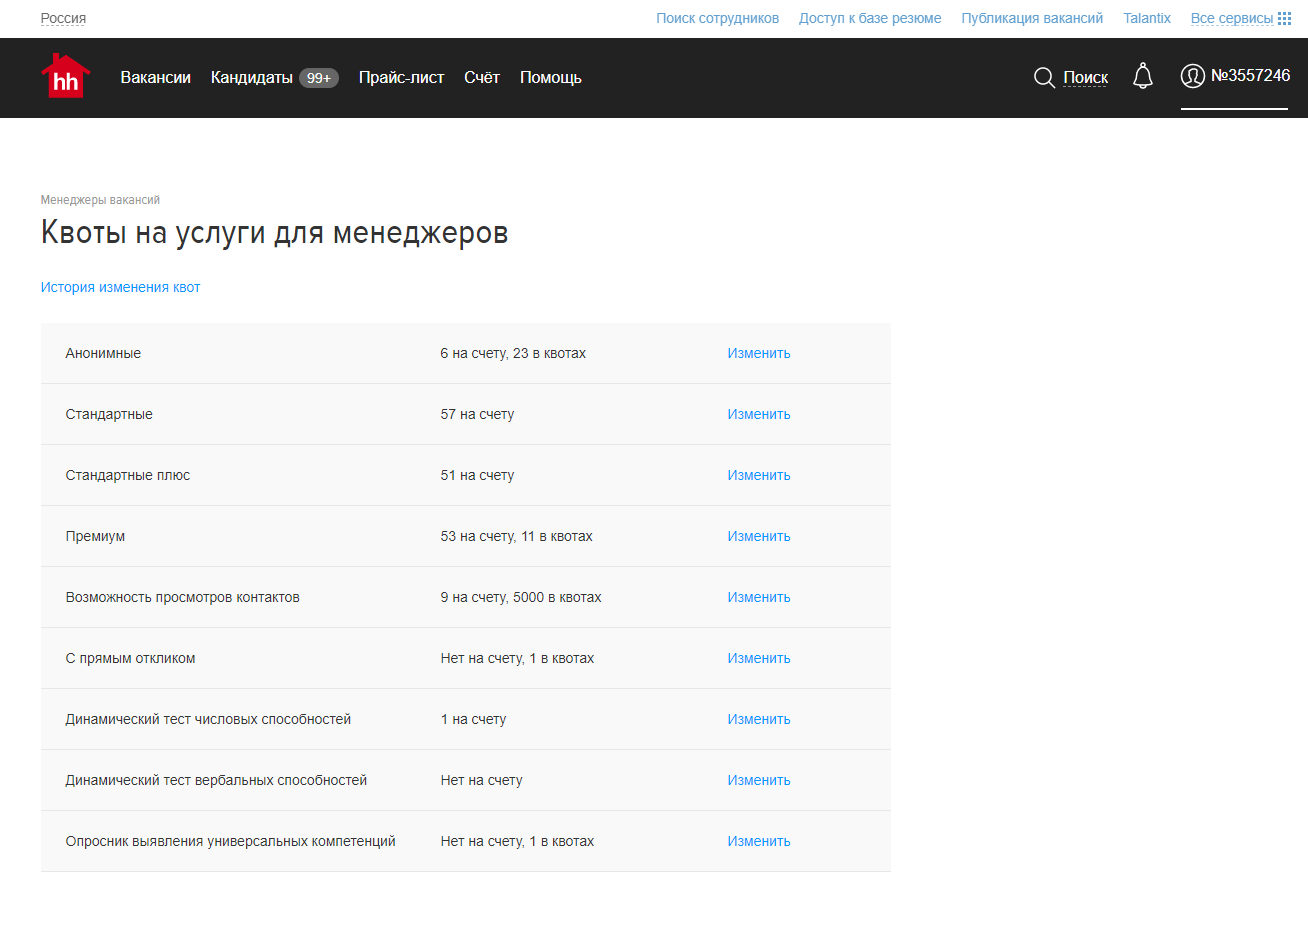This screenshot has height=929, width=1308.
Task: Select the text "Анонимные"
Action: click(103, 353)
